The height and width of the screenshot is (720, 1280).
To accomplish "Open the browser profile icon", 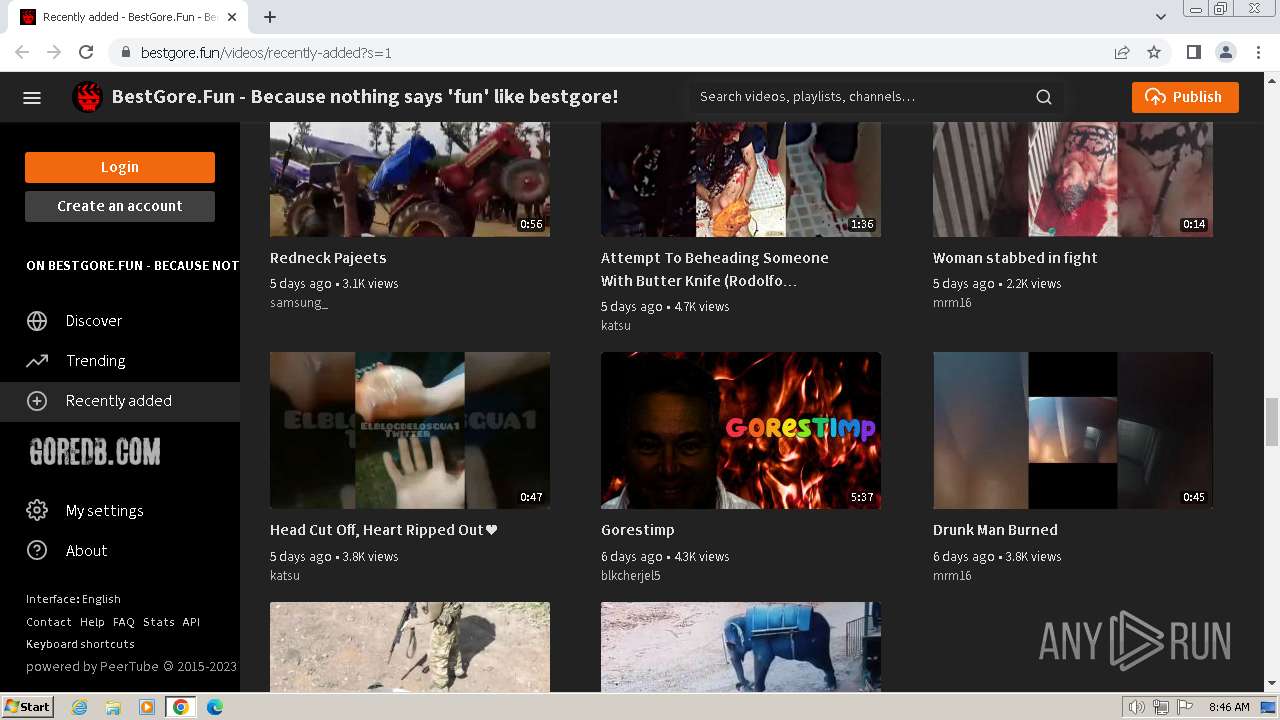I will 1225,52.
